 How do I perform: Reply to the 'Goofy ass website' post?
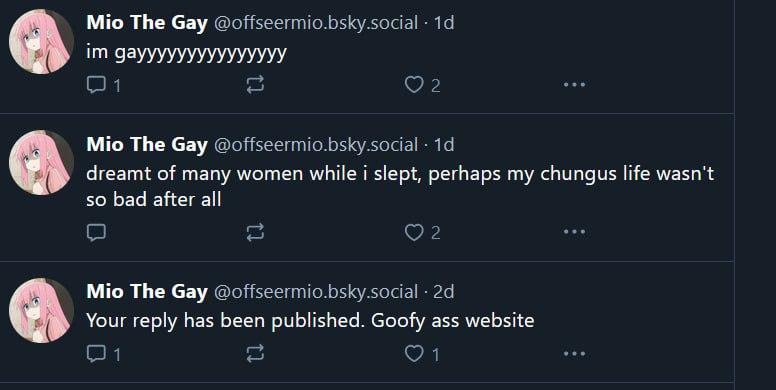coord(103,354)
